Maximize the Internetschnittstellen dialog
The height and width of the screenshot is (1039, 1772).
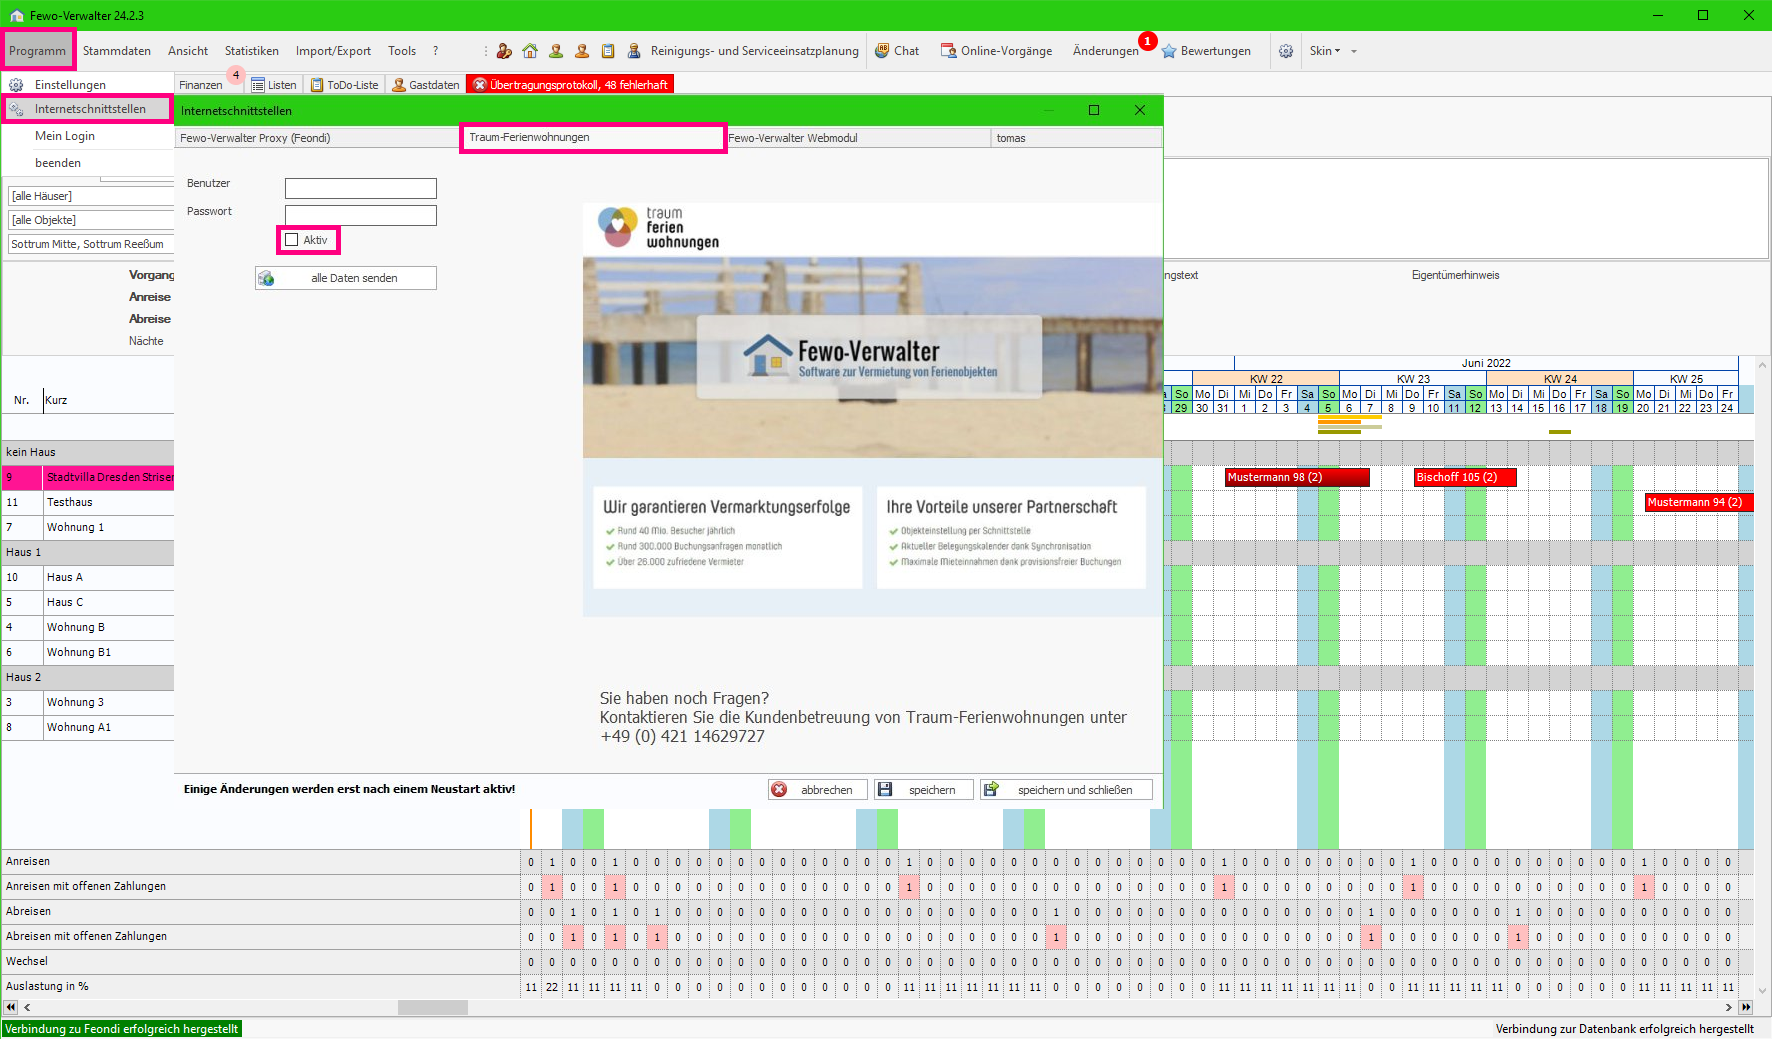click(x=1094, y=110)
